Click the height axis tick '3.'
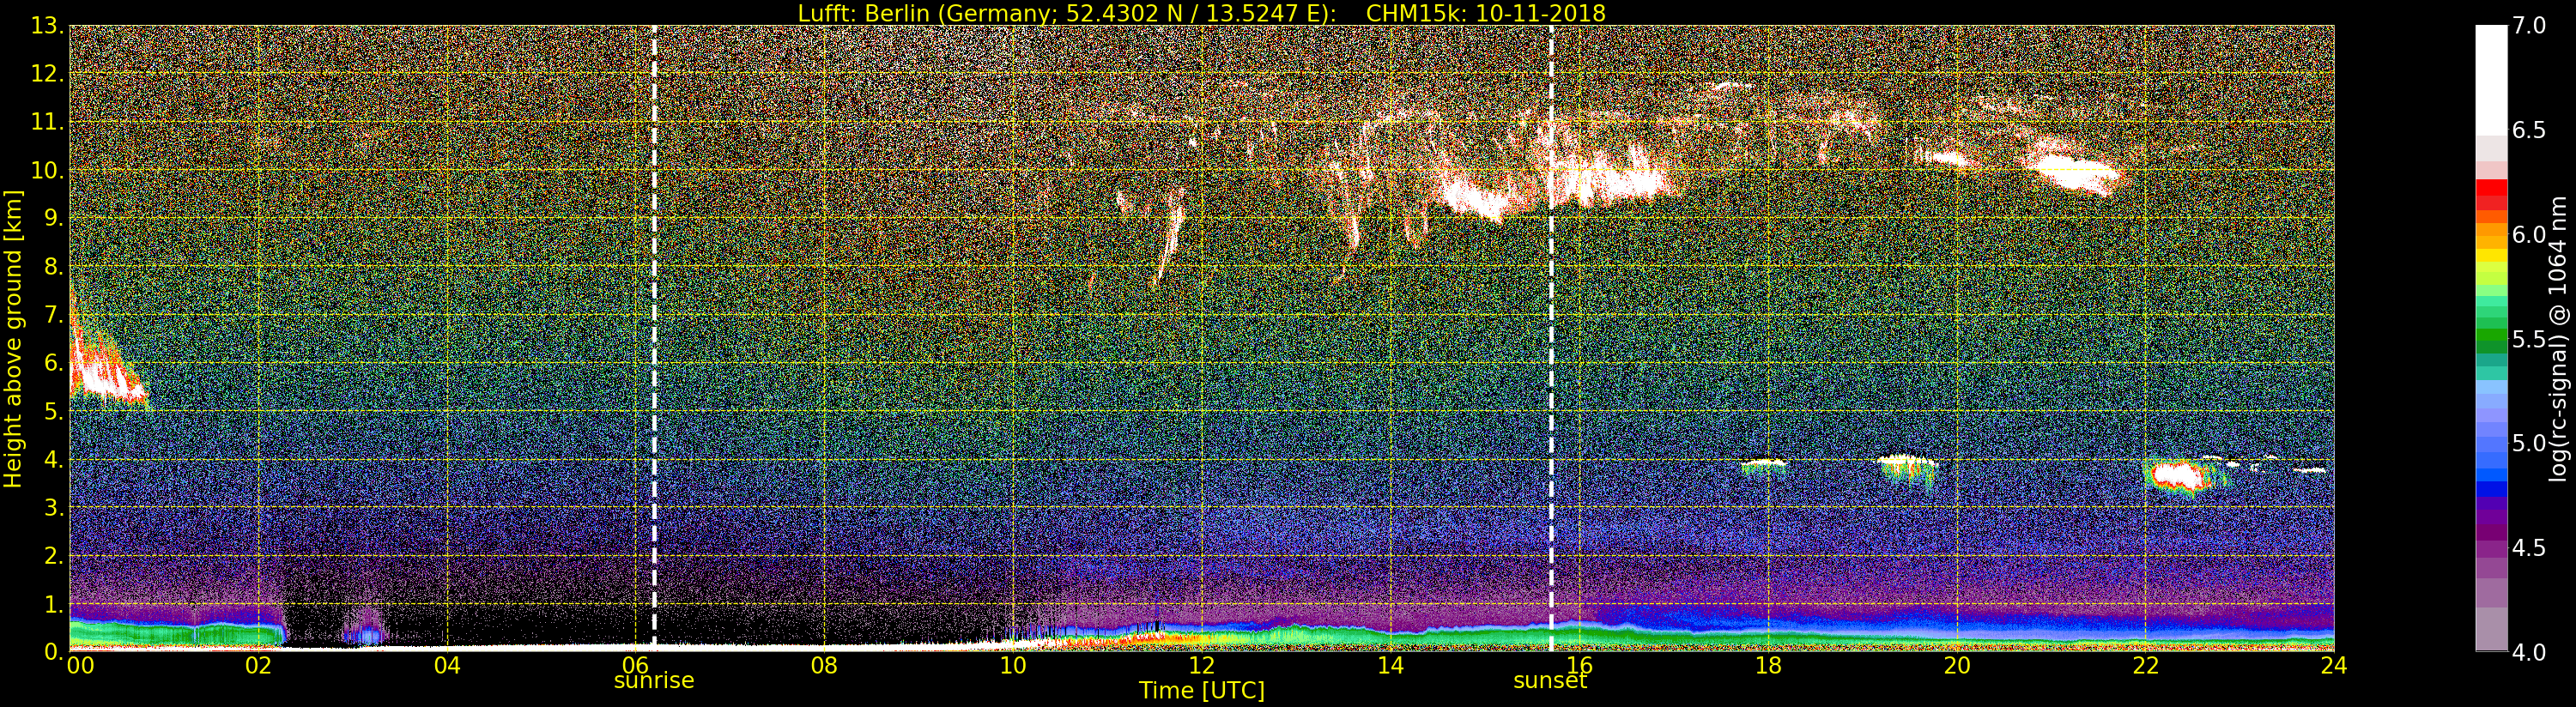Screen dimensions: 2576x707 pos(53,507)
